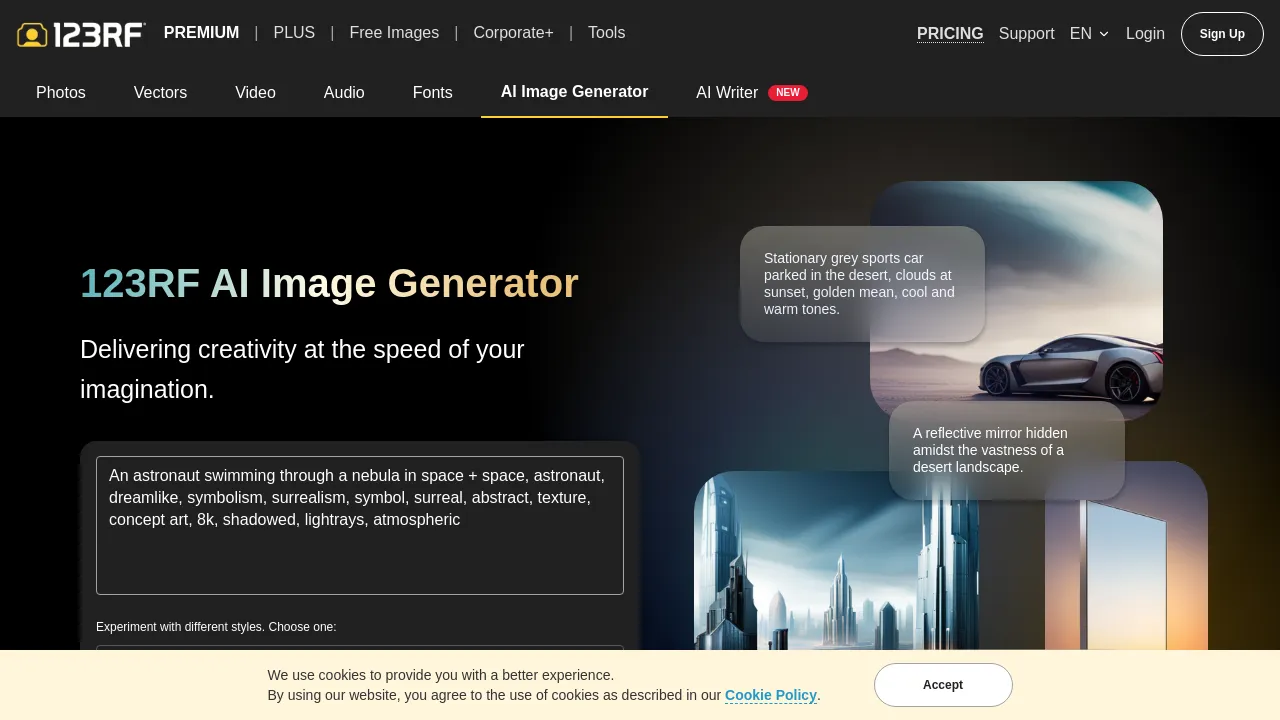Switch to the Vectors tab
This screenshot has height=720, width=1280.
(160, 92)
